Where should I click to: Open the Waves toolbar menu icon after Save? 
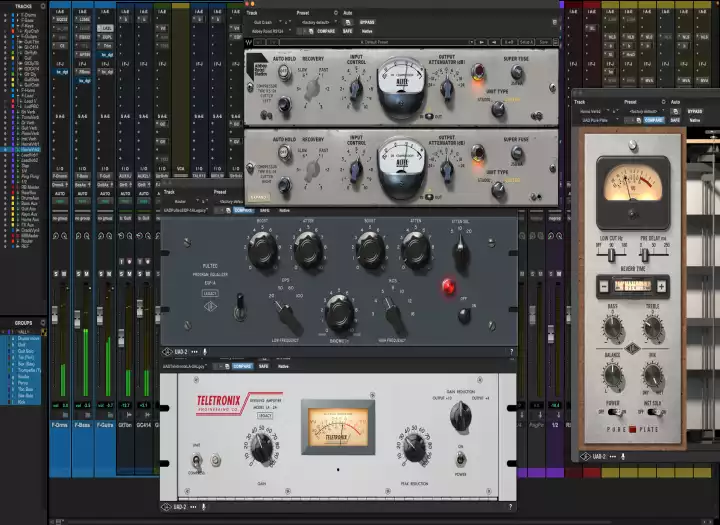[x=556, y=42]
